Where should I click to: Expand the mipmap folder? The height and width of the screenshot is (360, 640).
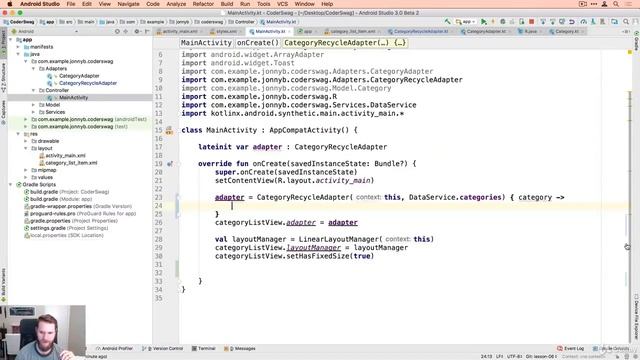tap(26, 170)
